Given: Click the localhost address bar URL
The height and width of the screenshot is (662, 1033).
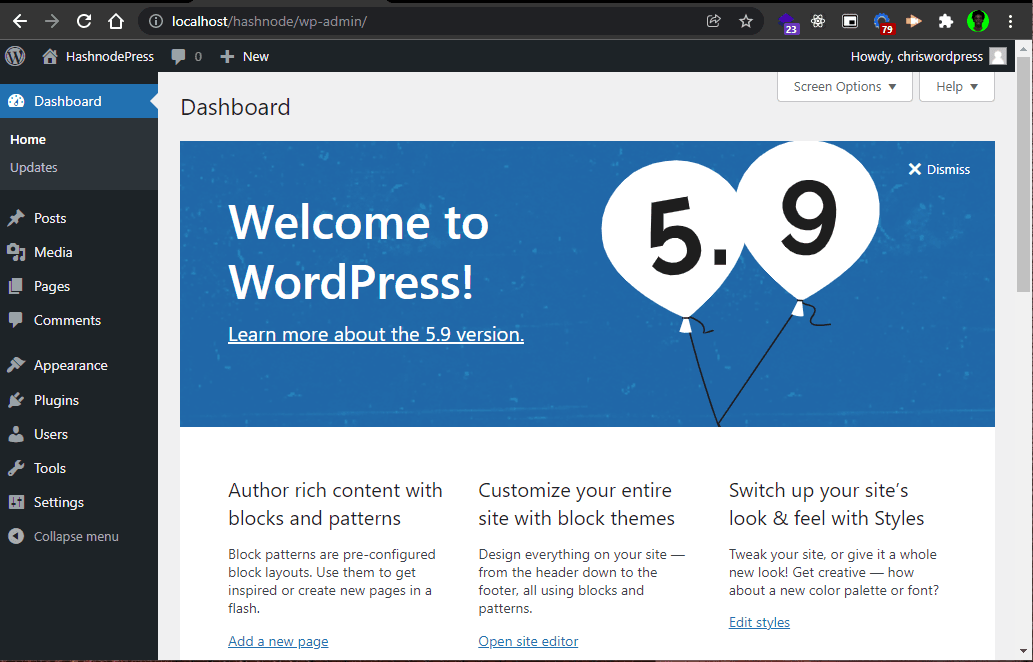Looking at the screenshot, I should pos(269,21).
